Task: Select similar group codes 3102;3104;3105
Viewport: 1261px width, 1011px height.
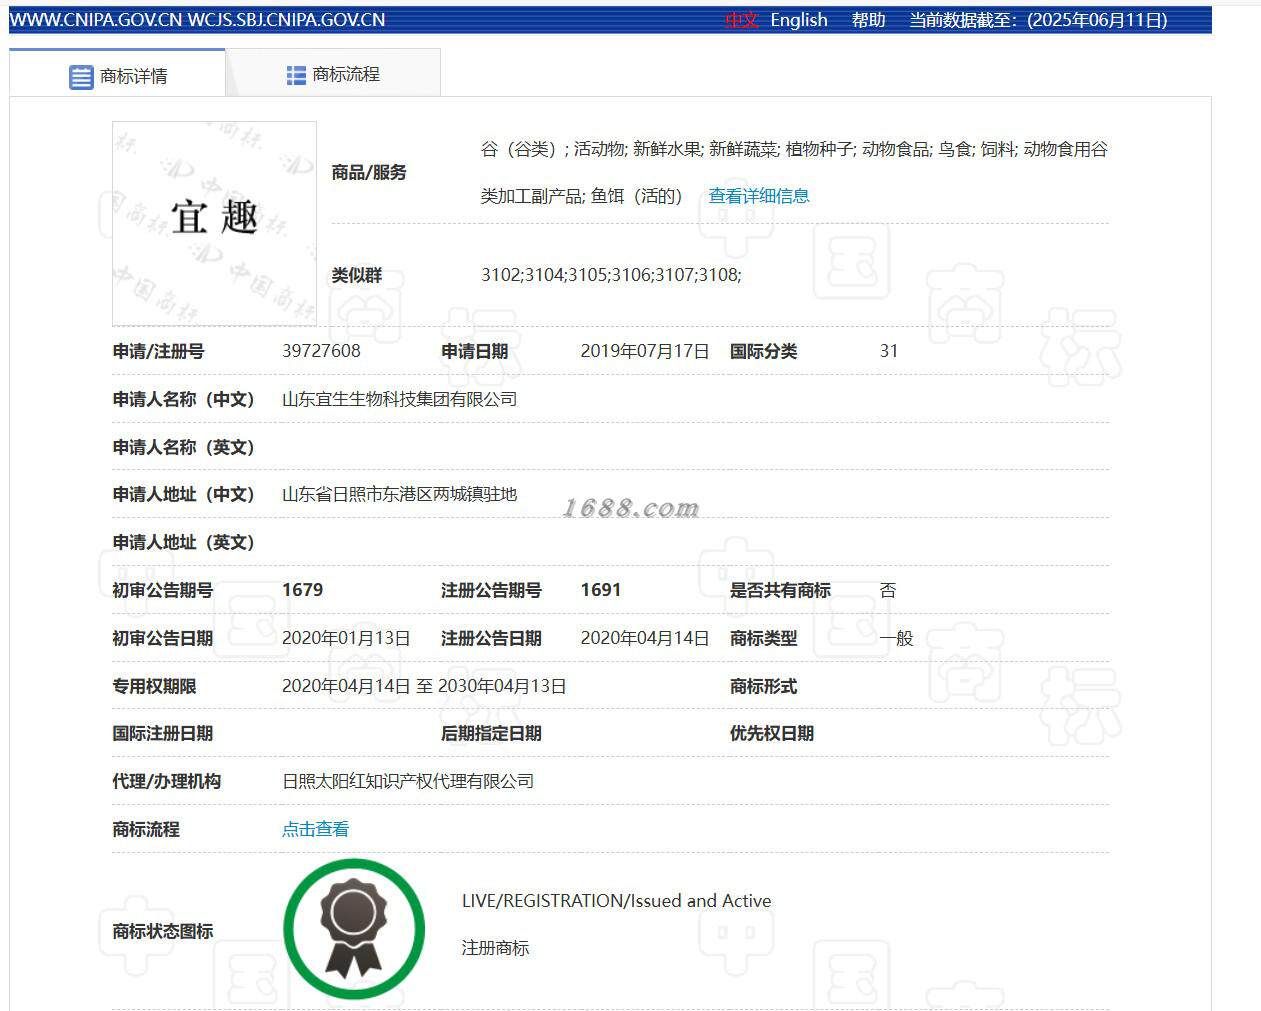Action: 611,274
